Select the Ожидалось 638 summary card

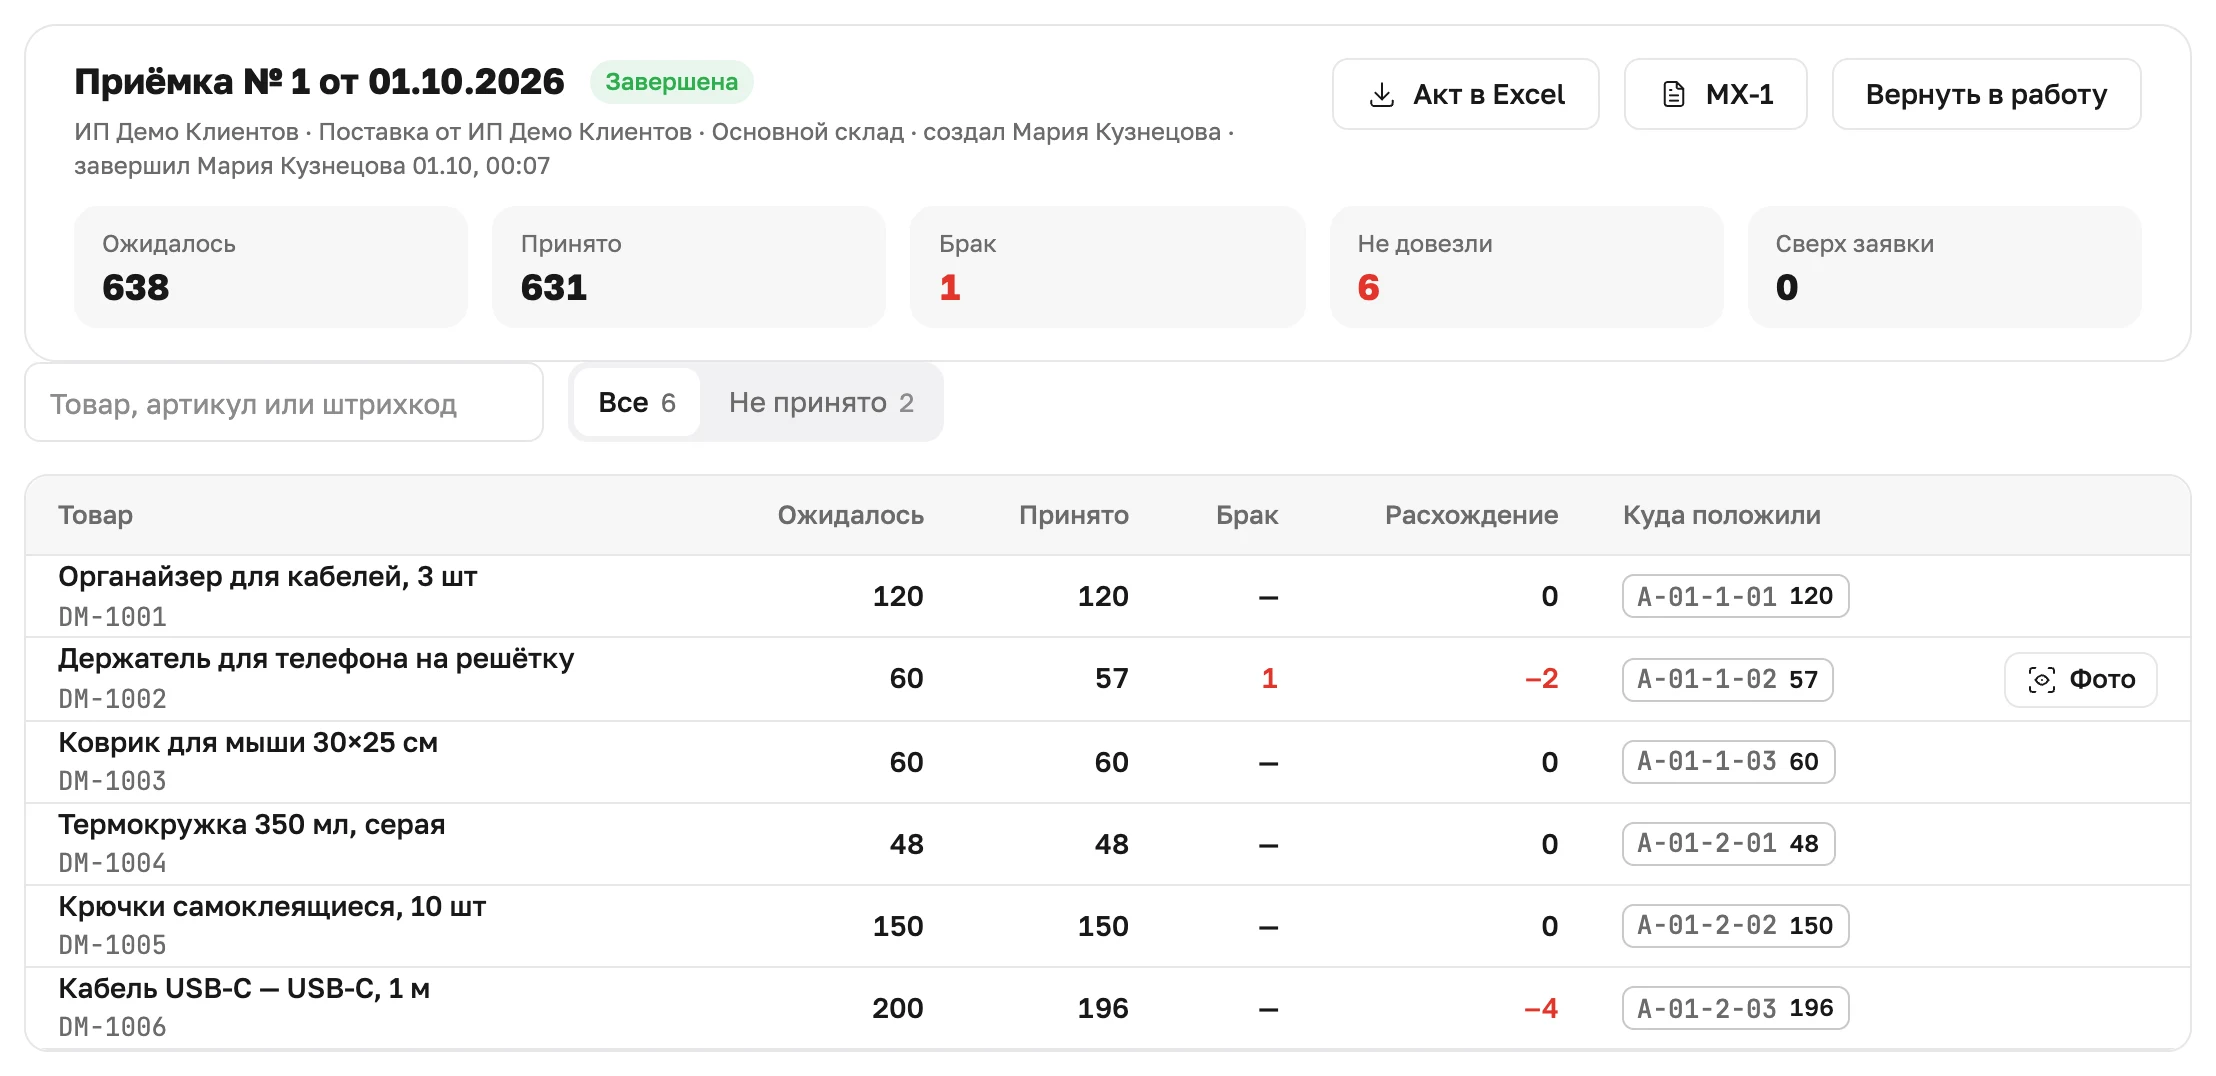point(270,267)
